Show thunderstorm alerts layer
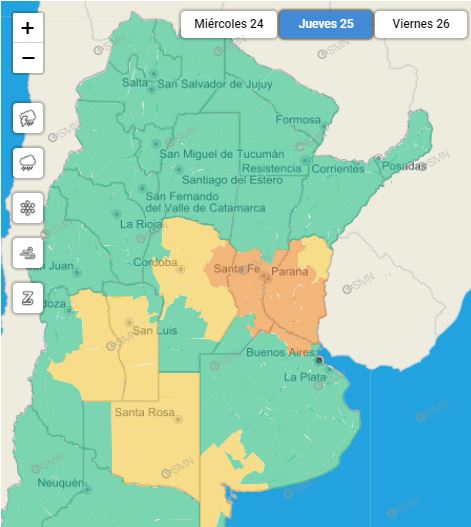The width and height of the screenshot is (471, 527). pyautogui.click(x=28, y=118)
